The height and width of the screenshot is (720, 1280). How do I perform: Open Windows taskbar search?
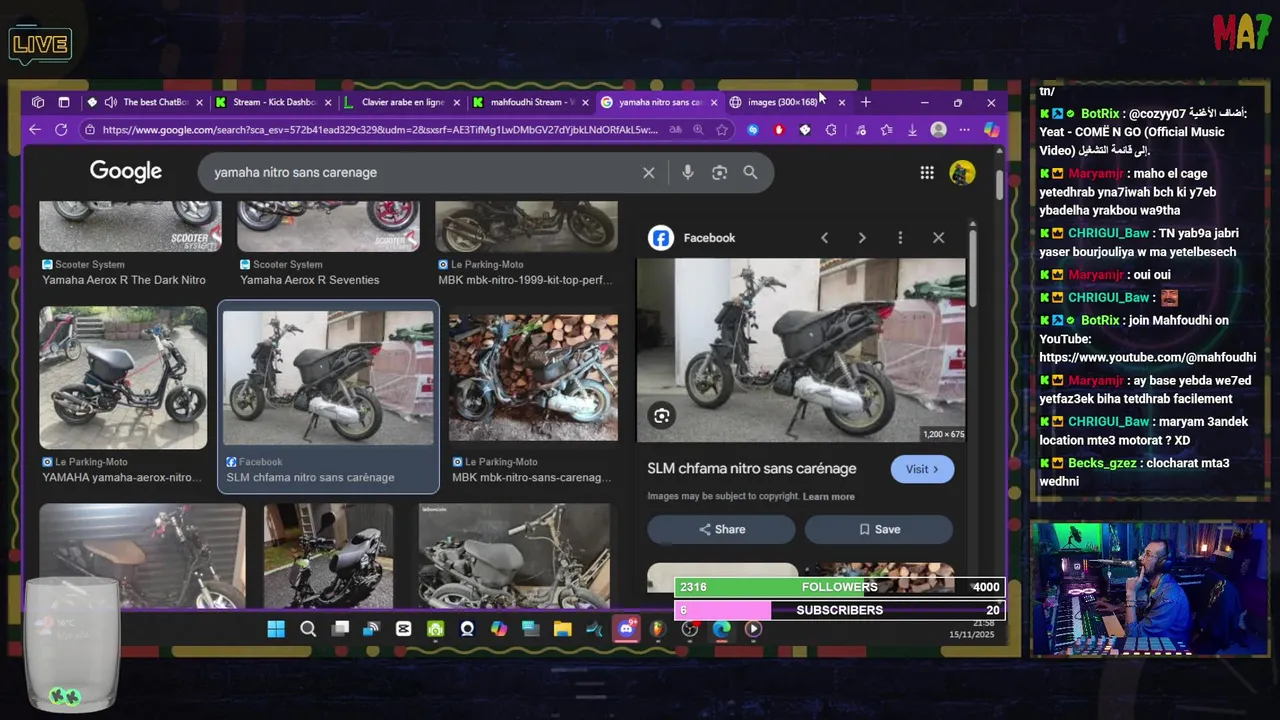point(308,629)
